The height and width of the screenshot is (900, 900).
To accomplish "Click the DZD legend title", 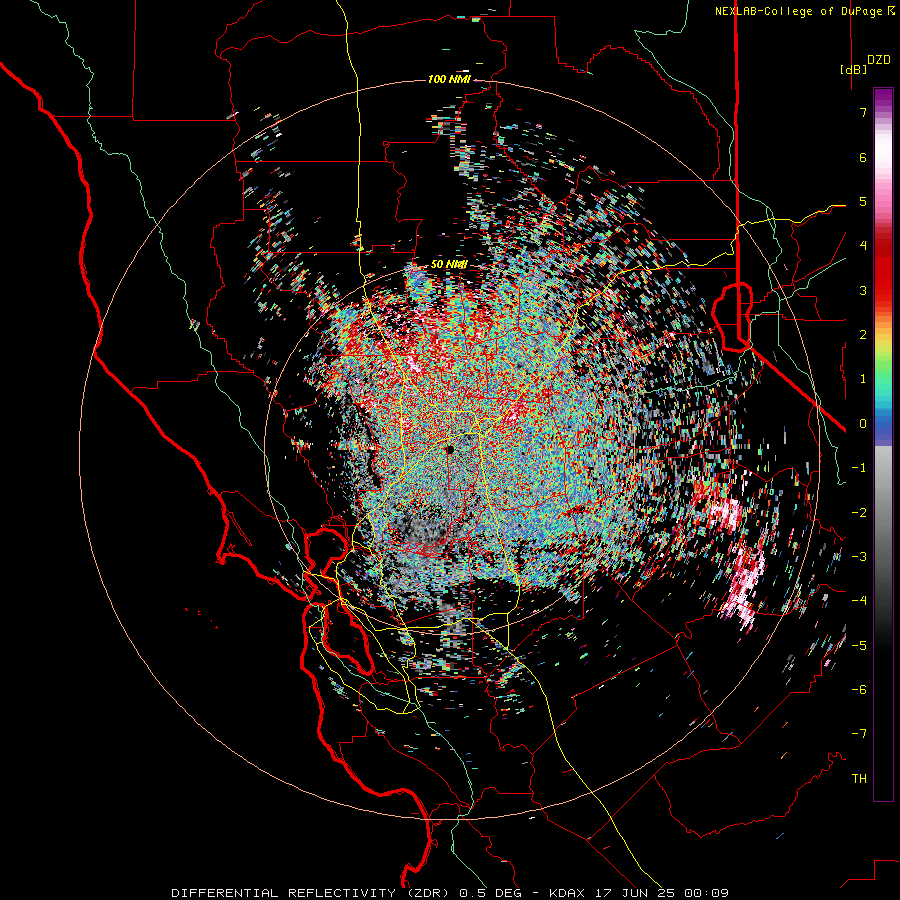I will tap(879, 60).
